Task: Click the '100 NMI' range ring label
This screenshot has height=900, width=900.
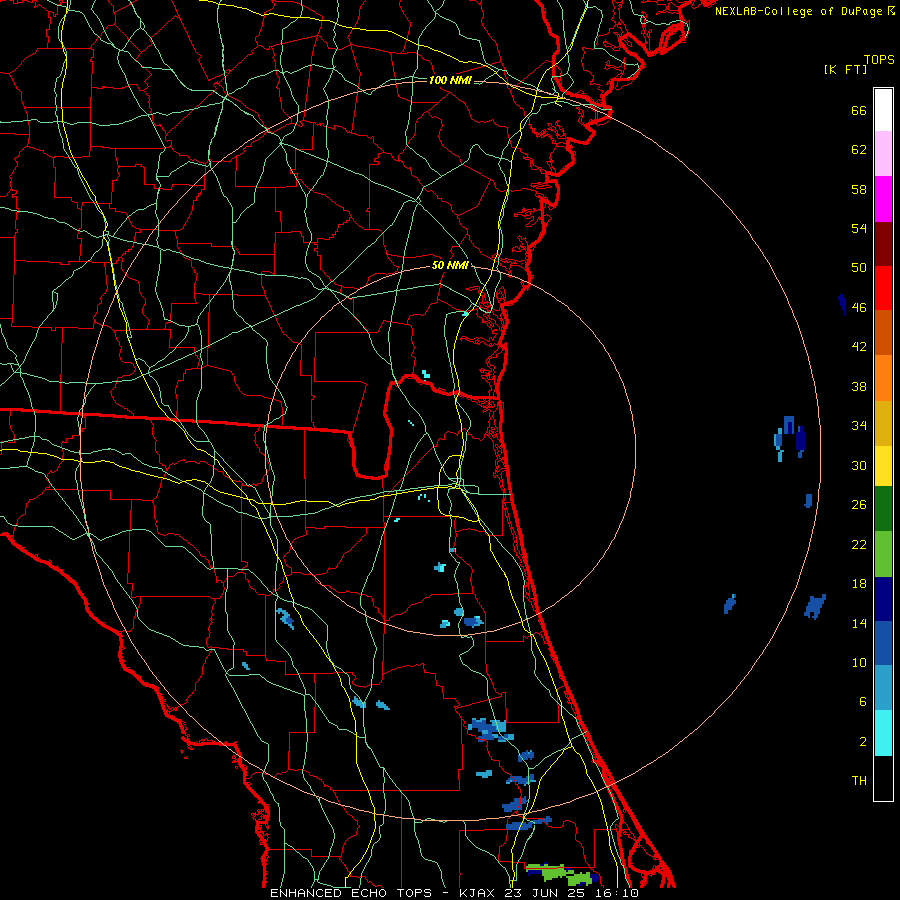Action: tap(450, 80)
